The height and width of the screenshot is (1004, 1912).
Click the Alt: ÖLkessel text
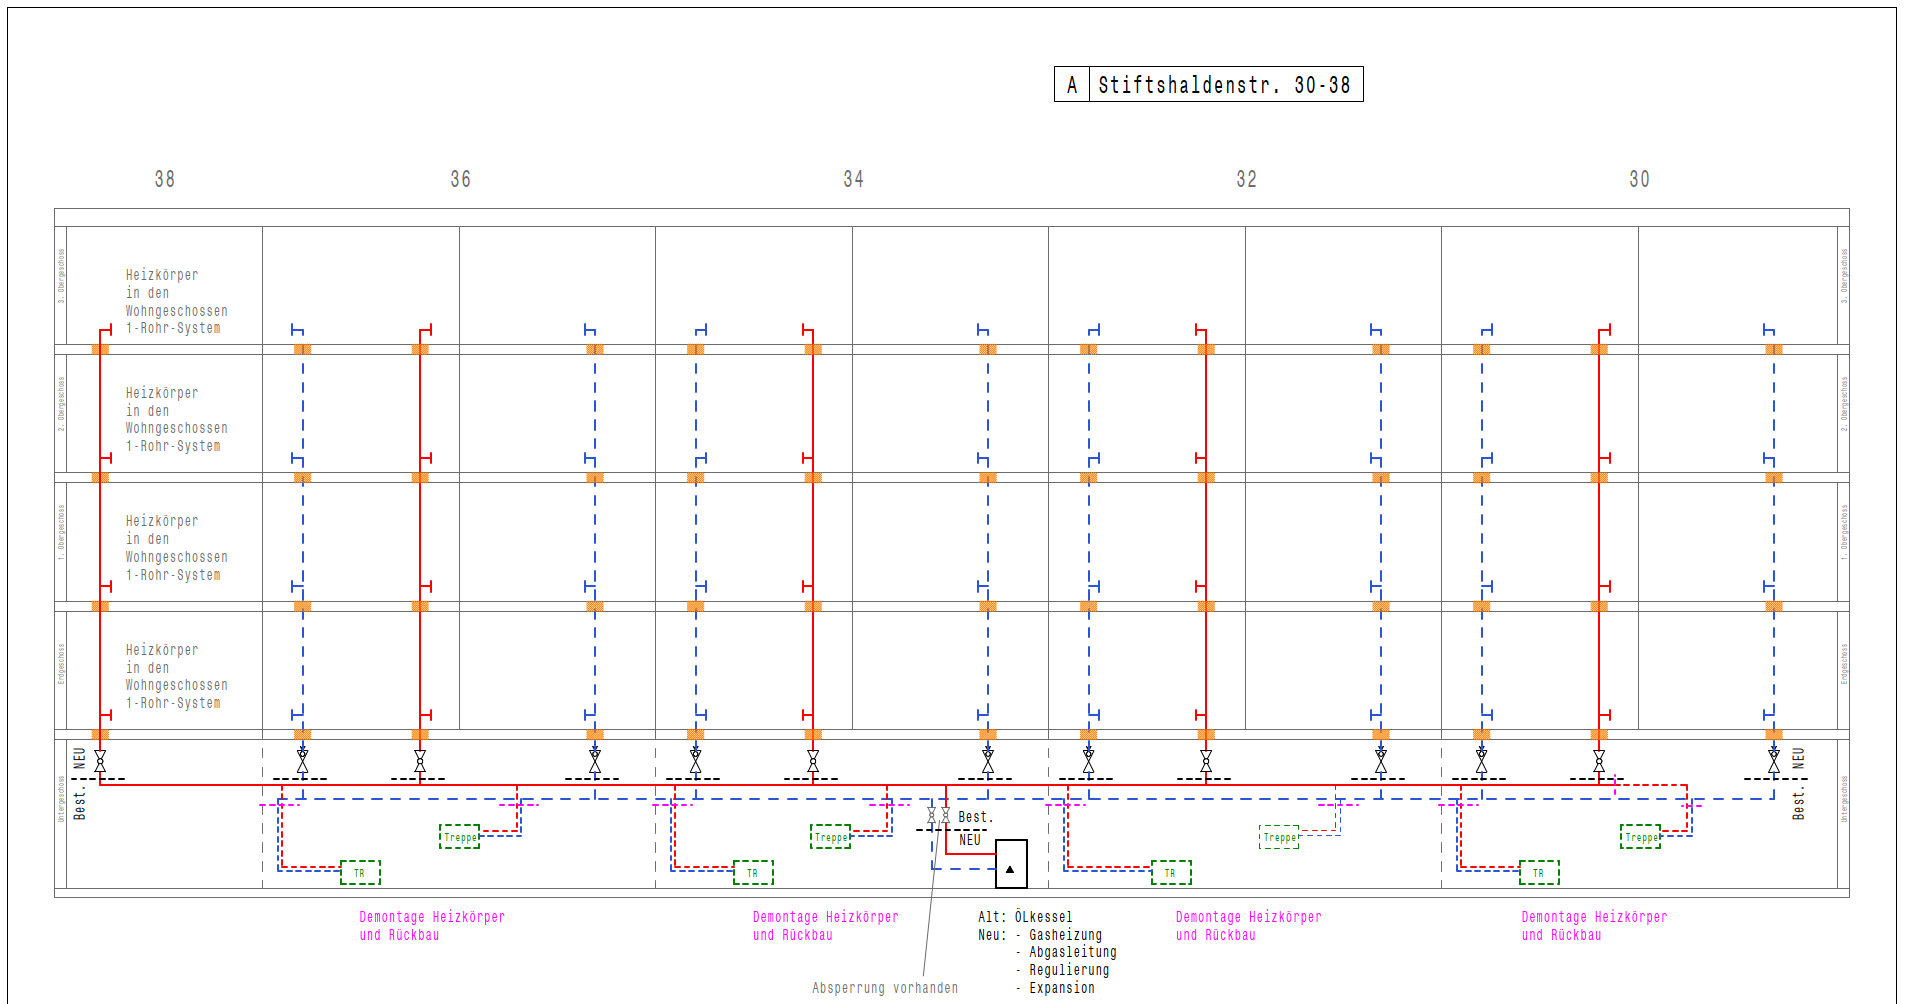click(1025, 917)
